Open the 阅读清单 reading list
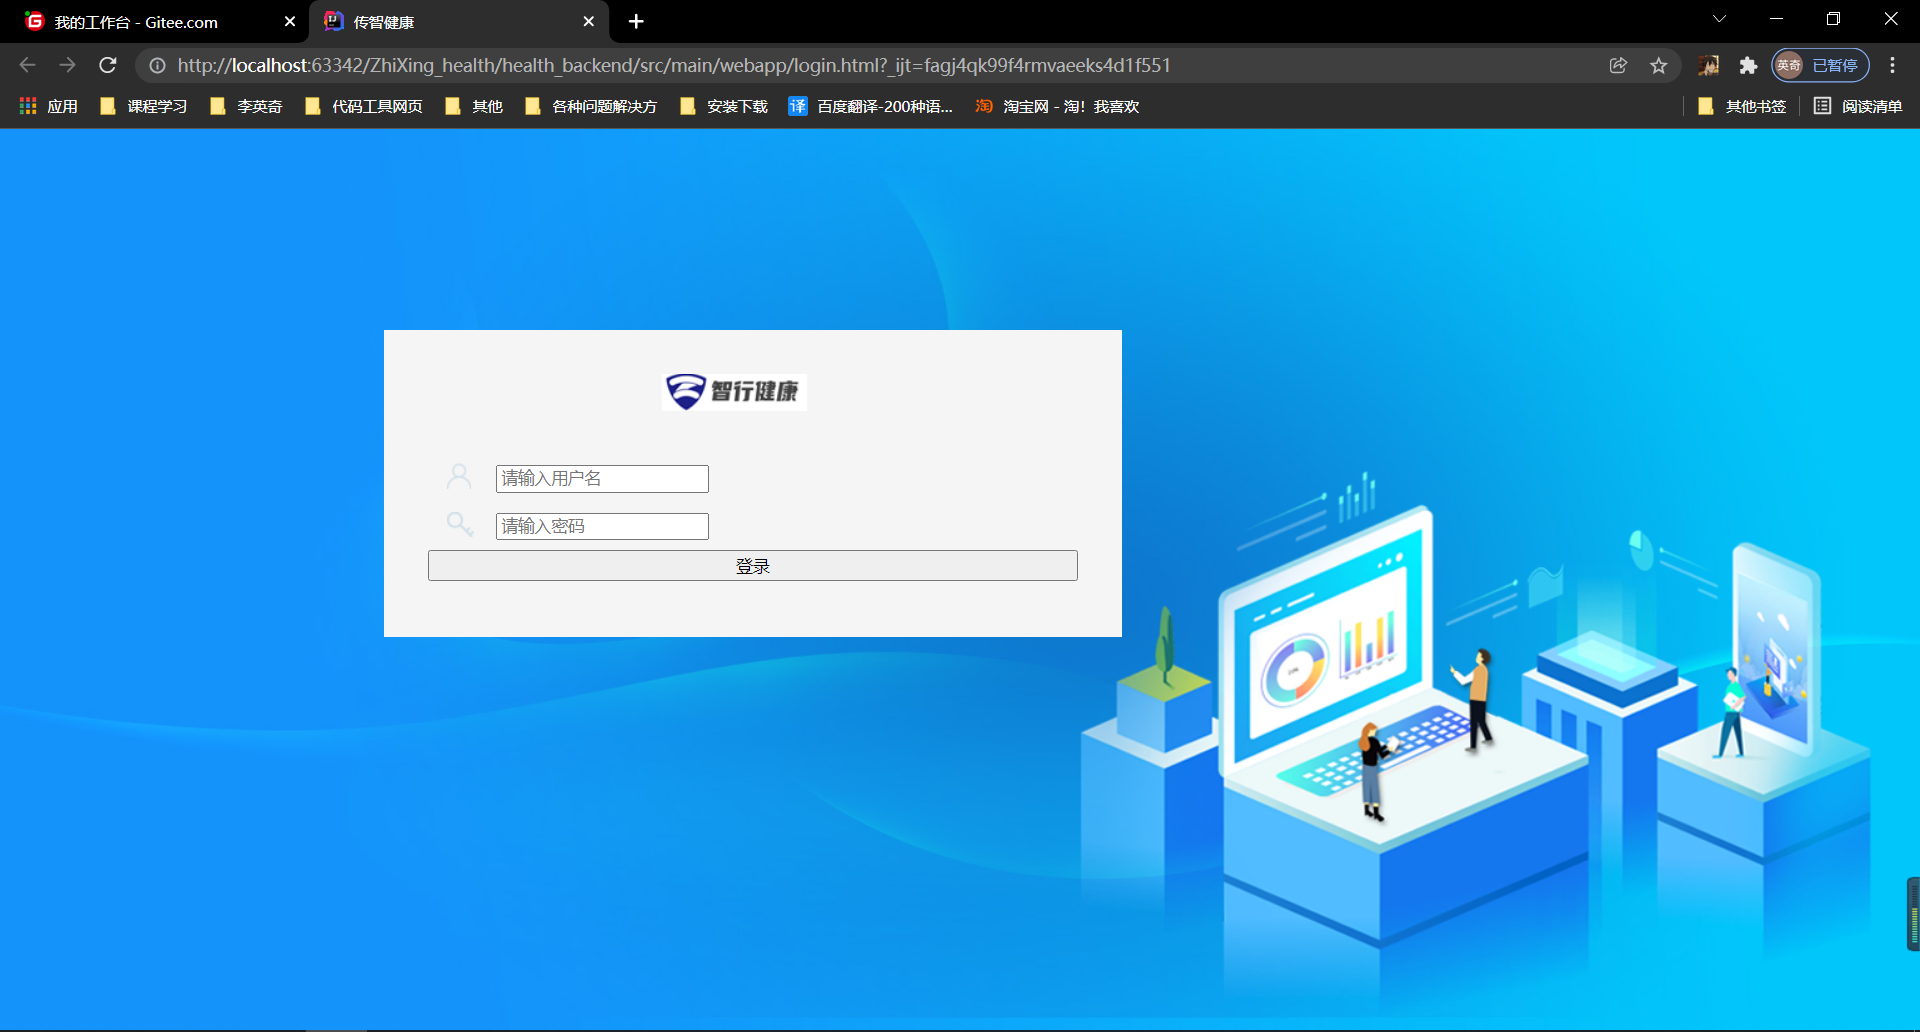This screenshot has width=1920, height=1032. [x=1858, y=106]
